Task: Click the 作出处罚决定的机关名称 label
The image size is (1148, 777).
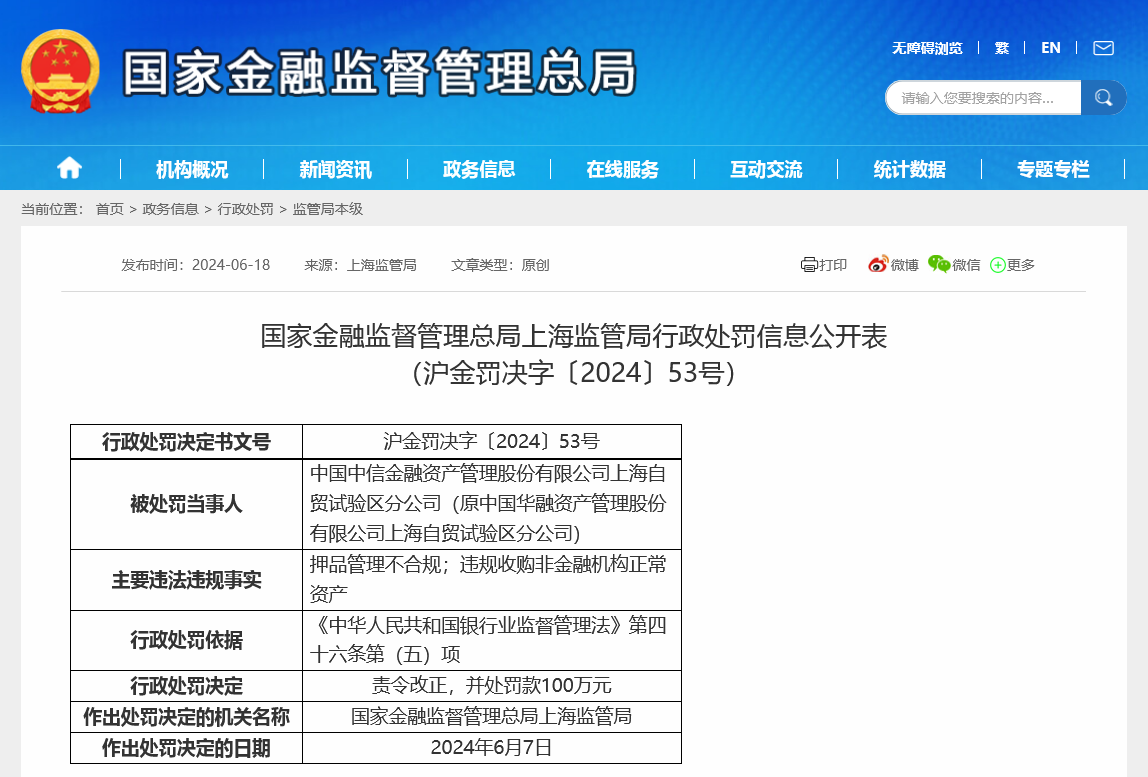Action: coord(186,717)
